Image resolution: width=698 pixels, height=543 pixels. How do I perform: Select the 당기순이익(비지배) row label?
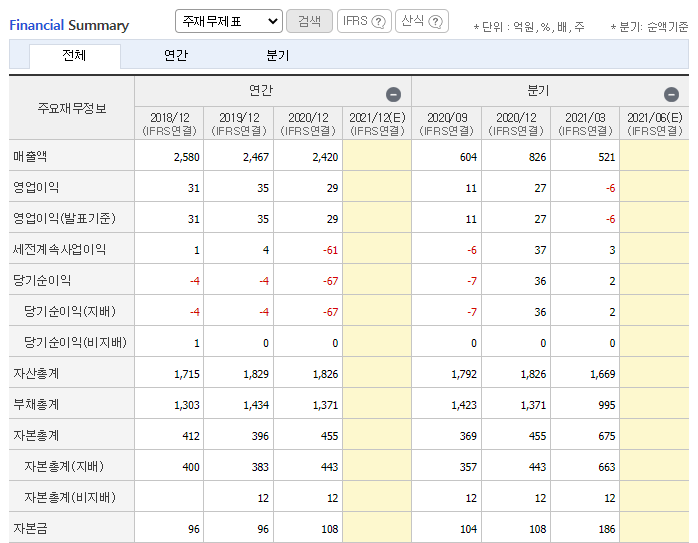(x=75, y=342)
